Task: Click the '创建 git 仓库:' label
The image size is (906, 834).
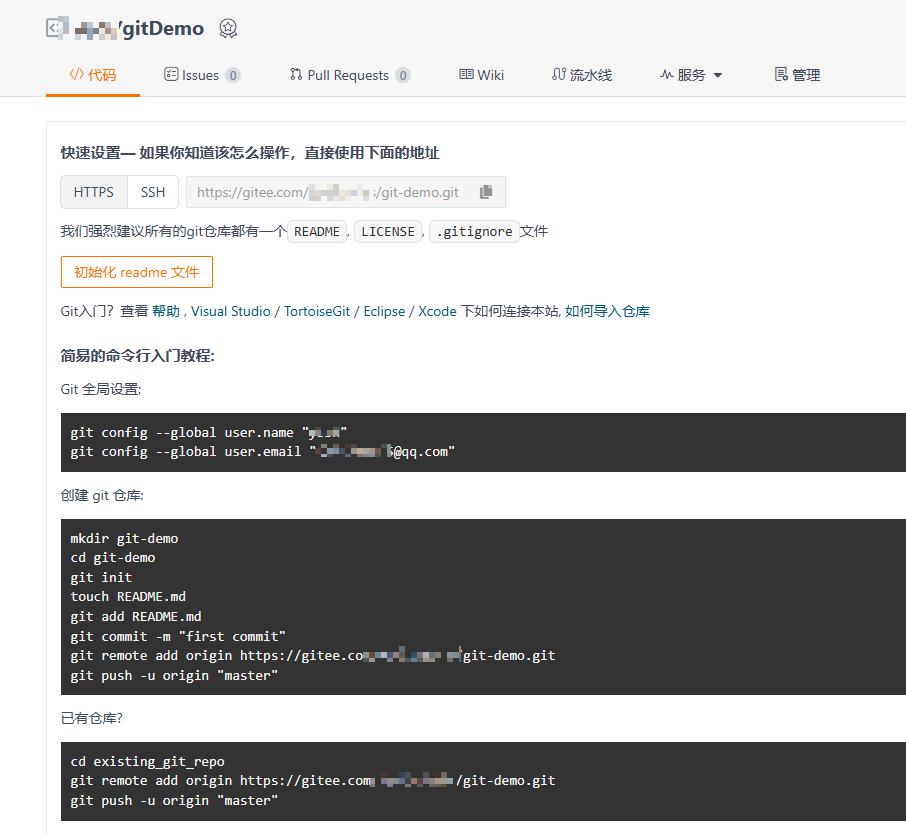Action: click(x=102, y=495)
